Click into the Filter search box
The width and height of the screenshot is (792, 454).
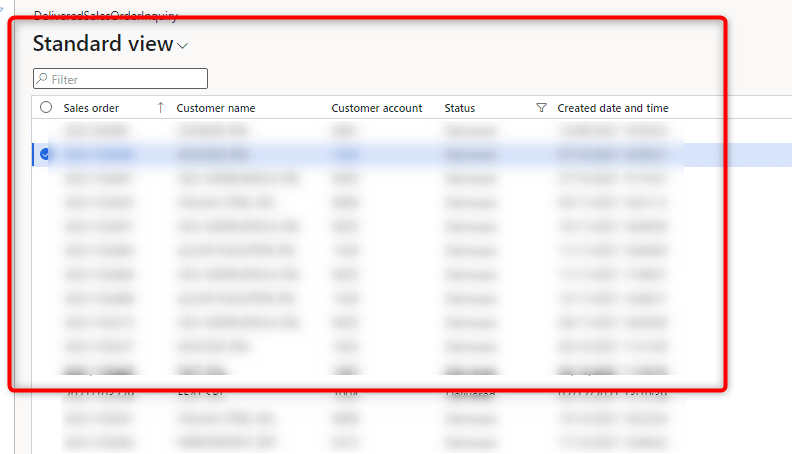point(127,79)
